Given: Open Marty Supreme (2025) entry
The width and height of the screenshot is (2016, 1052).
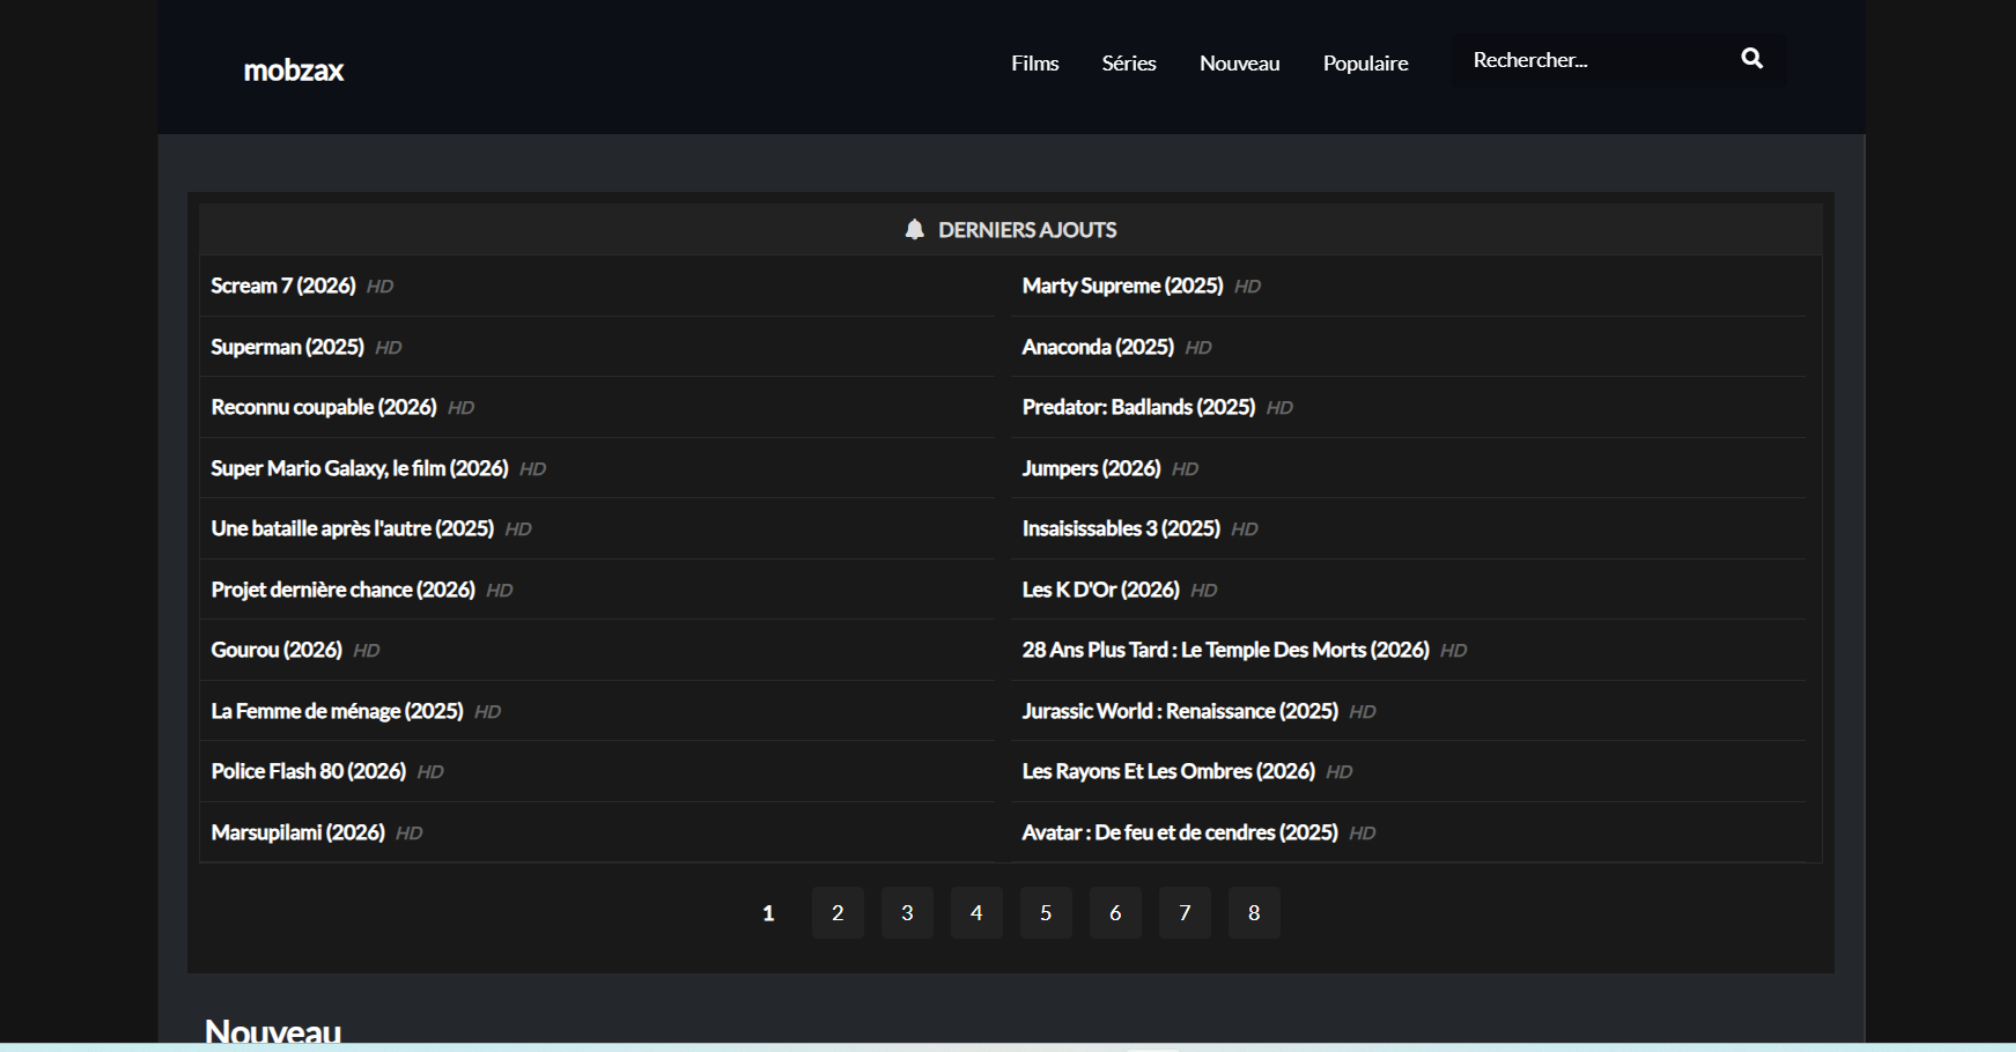Looking at the screenshot, I should (1122, 286).
